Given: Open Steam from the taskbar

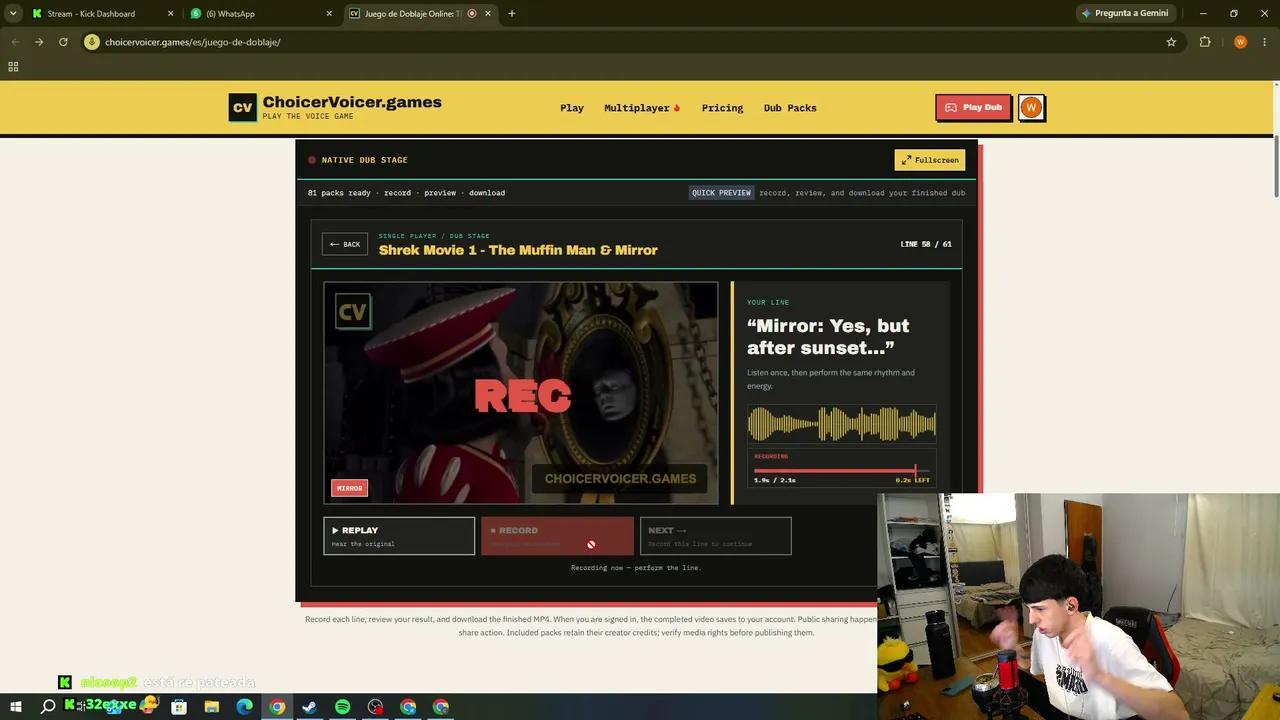Looking at the screenshot, I should click(x=310, y=707).
